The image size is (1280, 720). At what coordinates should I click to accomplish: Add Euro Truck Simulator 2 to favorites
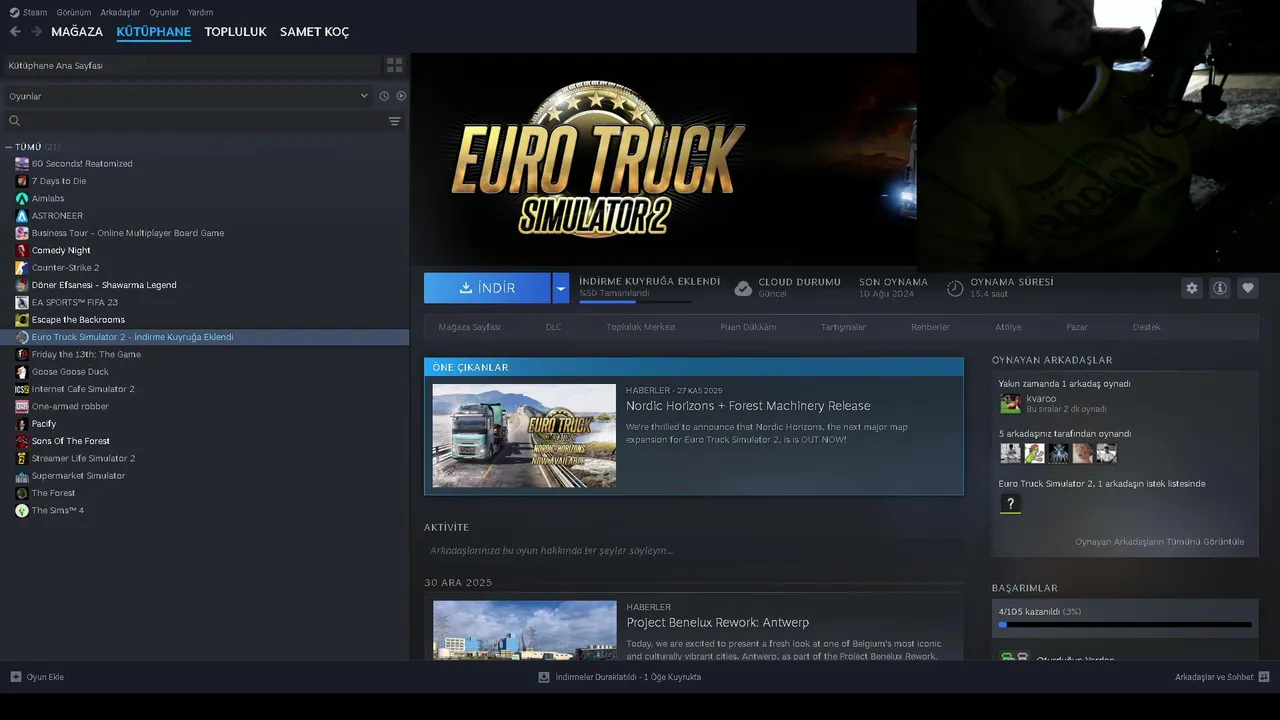tap(1248, 288)
